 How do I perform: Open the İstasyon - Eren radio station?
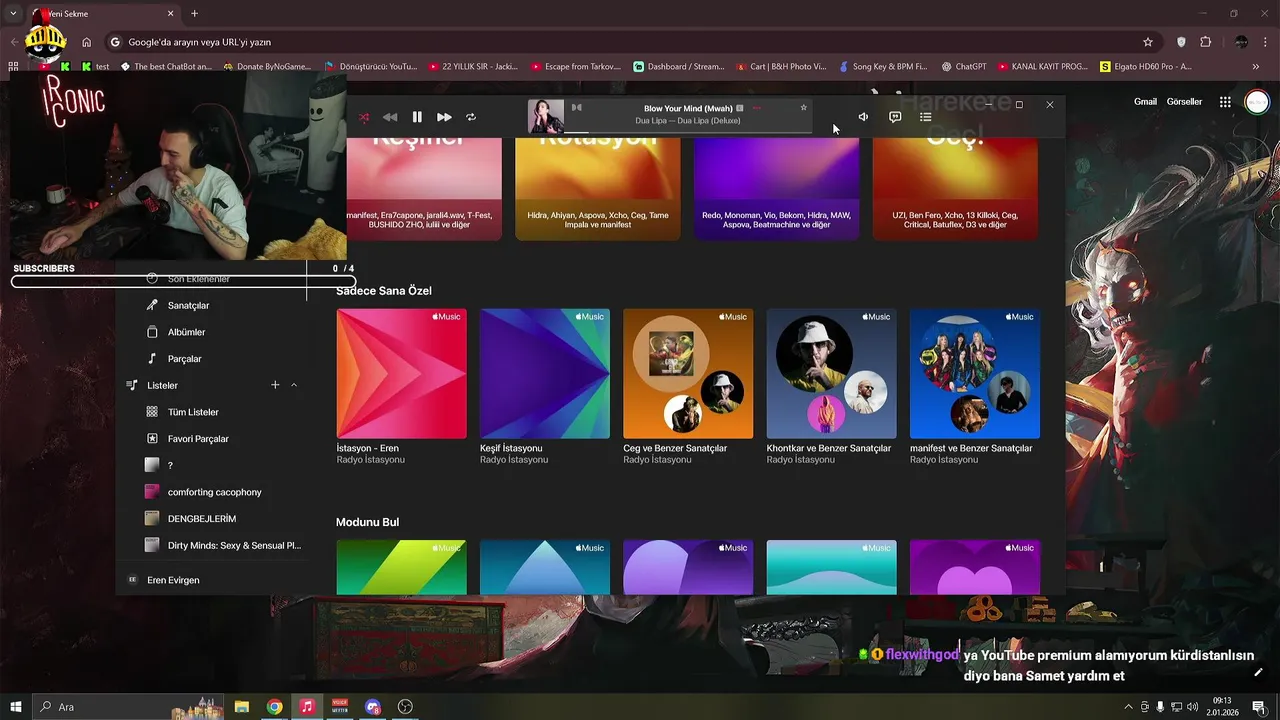pyautogui.click(x=401, y=373)
